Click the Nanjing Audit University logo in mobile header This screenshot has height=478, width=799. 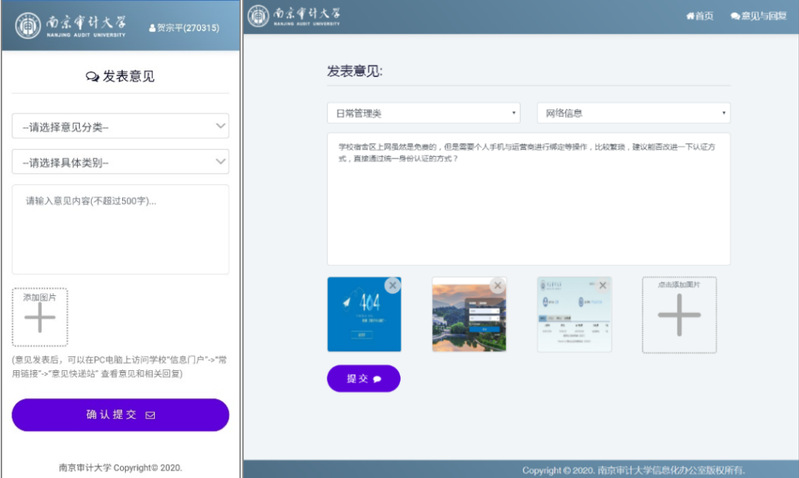tap(71, 26)
